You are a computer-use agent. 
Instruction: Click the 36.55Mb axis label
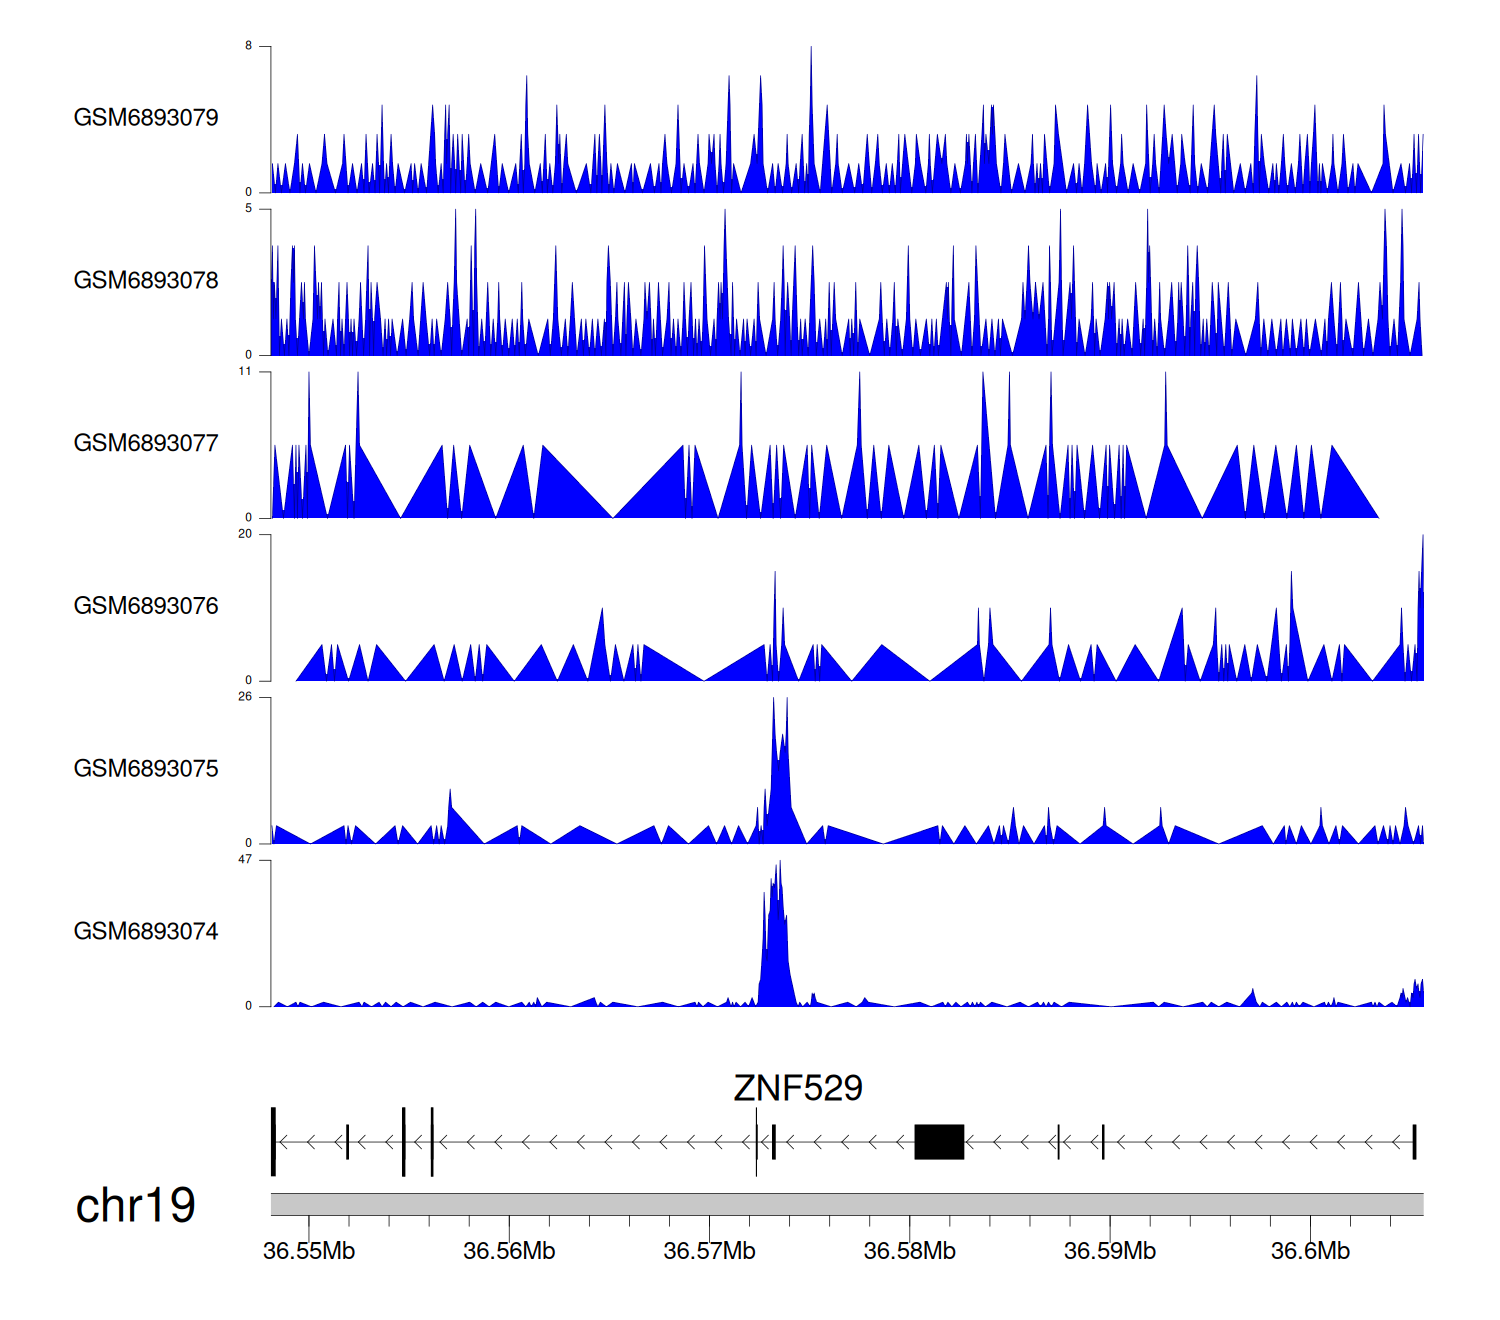pyautogui.click(x=309, y=1251)
